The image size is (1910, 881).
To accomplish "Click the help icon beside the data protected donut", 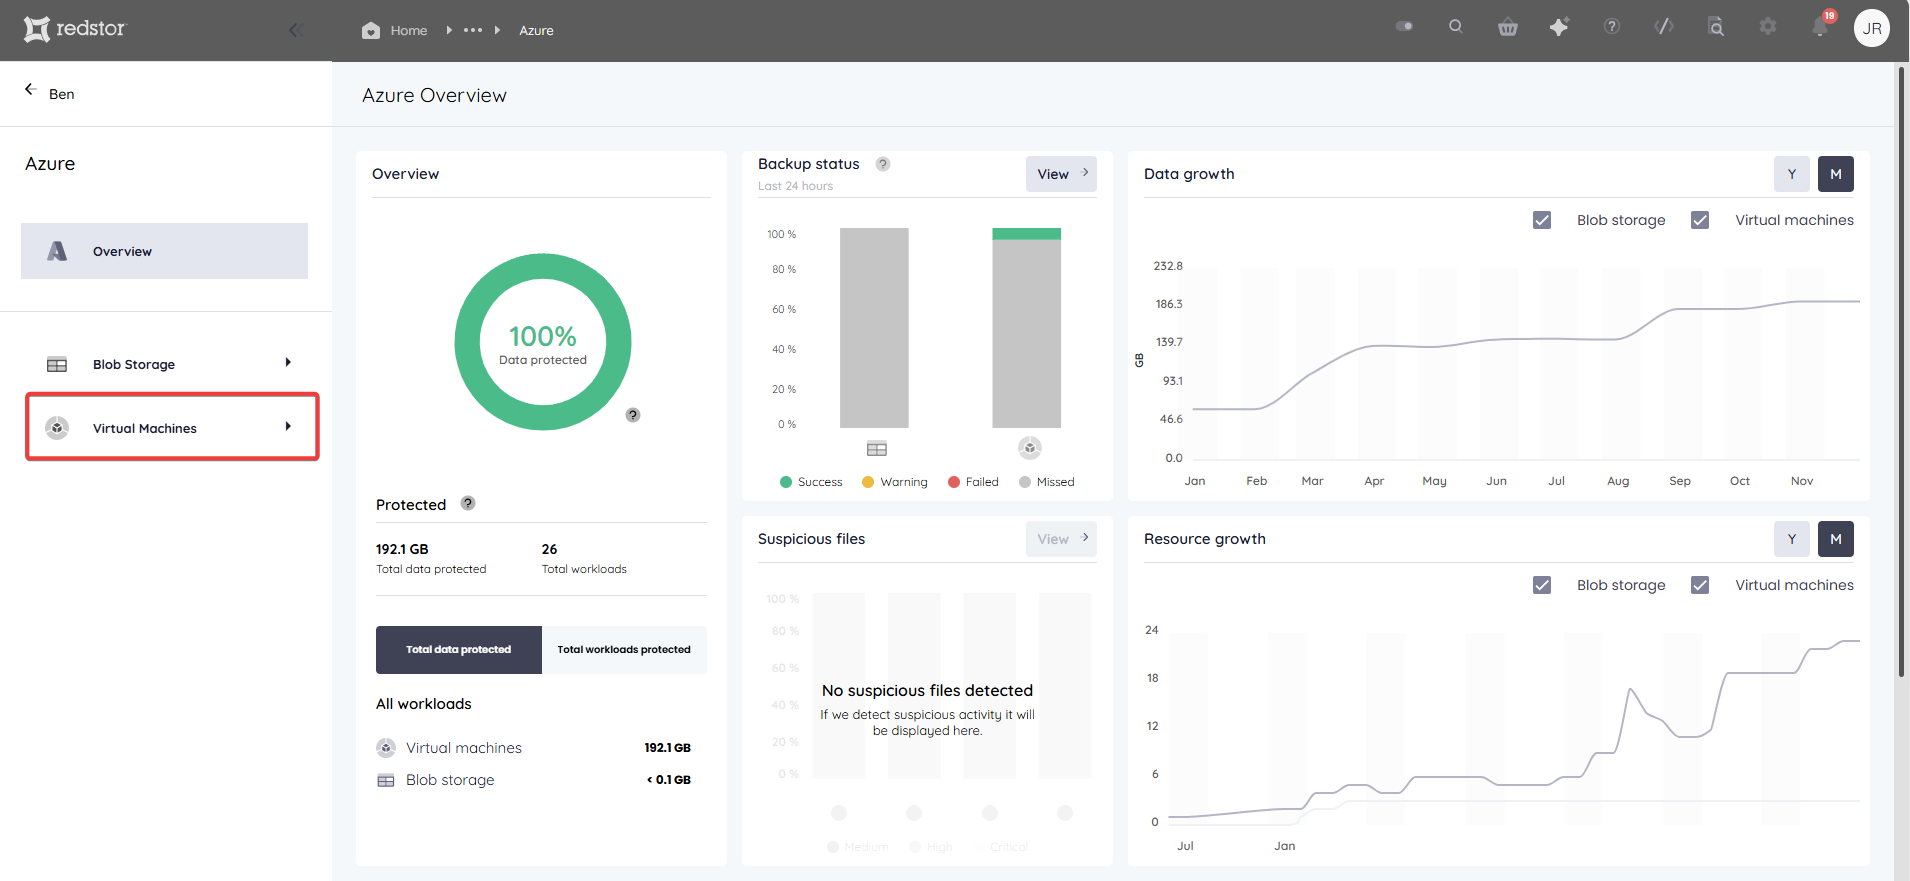I will (x=633, y=415).
